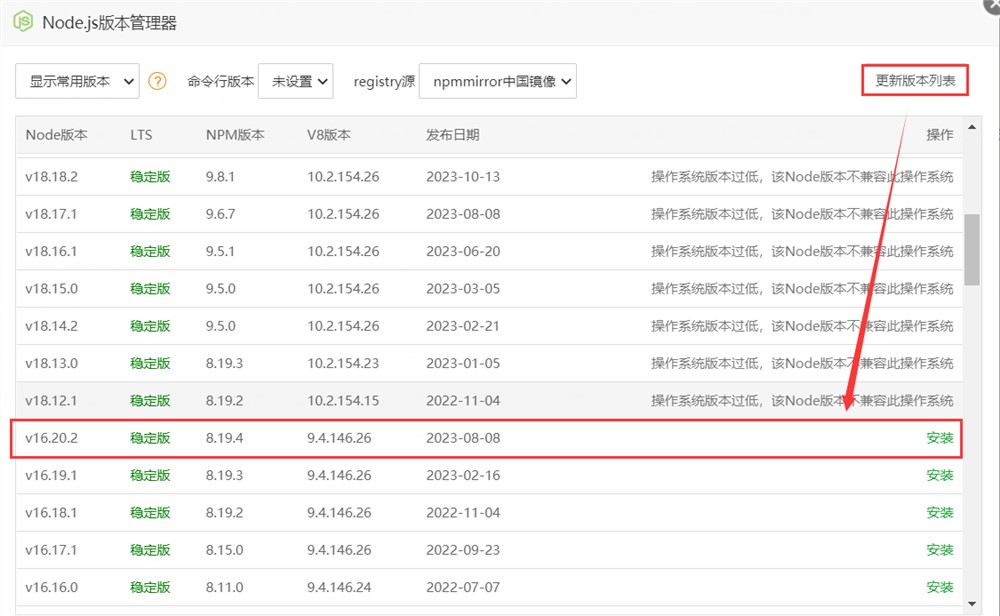This screenshot has height=616, width=1000.
Task: Click incompatibility message in v18.18.2 row
Action: pos(802,177)
